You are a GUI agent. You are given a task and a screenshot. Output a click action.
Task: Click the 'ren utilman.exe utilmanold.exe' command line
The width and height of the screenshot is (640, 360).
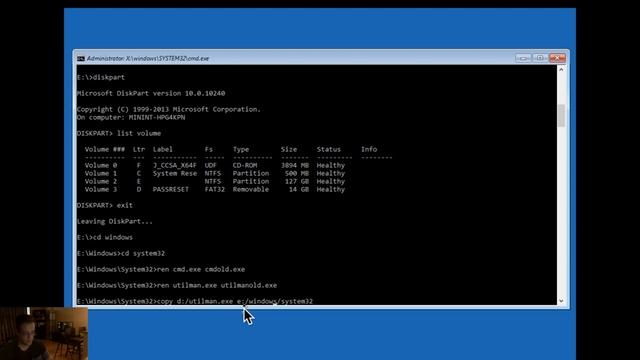(x=177, y=285)
